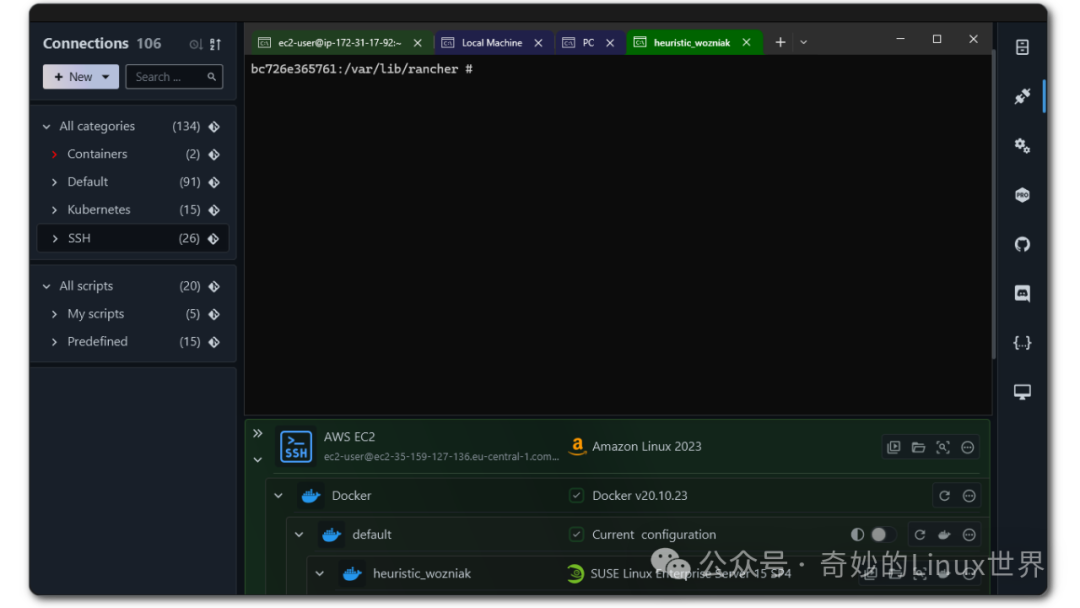Close the PC tab

pyautogui.click(x=610, y=43)
